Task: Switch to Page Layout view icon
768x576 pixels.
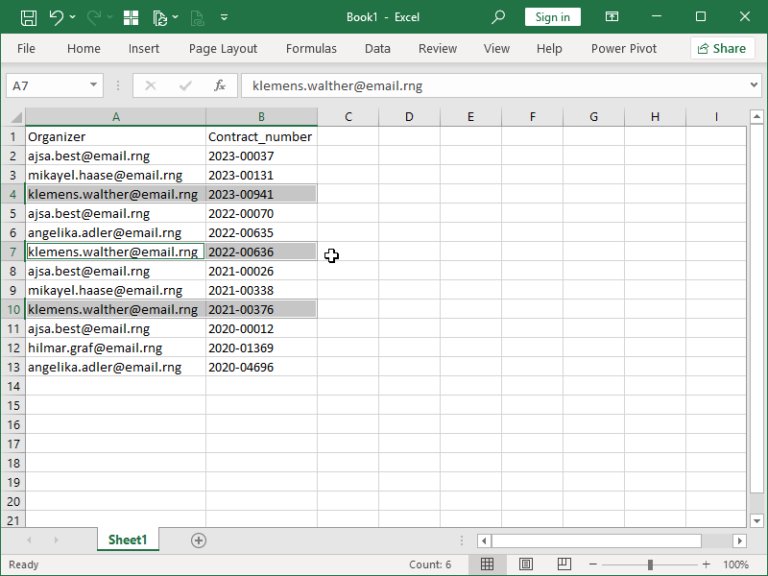Action: pyautogui.click(x=526, y=564)
